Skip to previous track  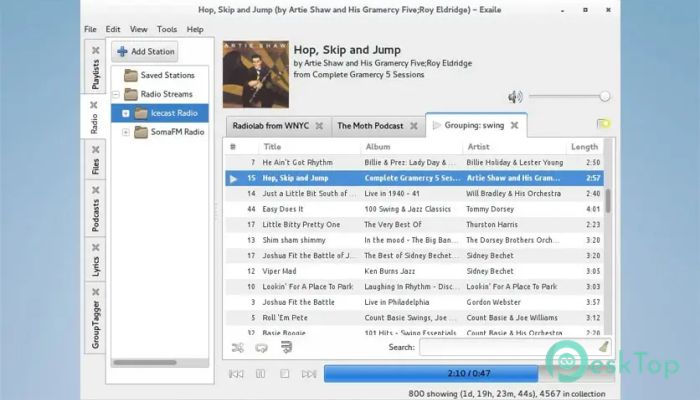coord(236,374)
